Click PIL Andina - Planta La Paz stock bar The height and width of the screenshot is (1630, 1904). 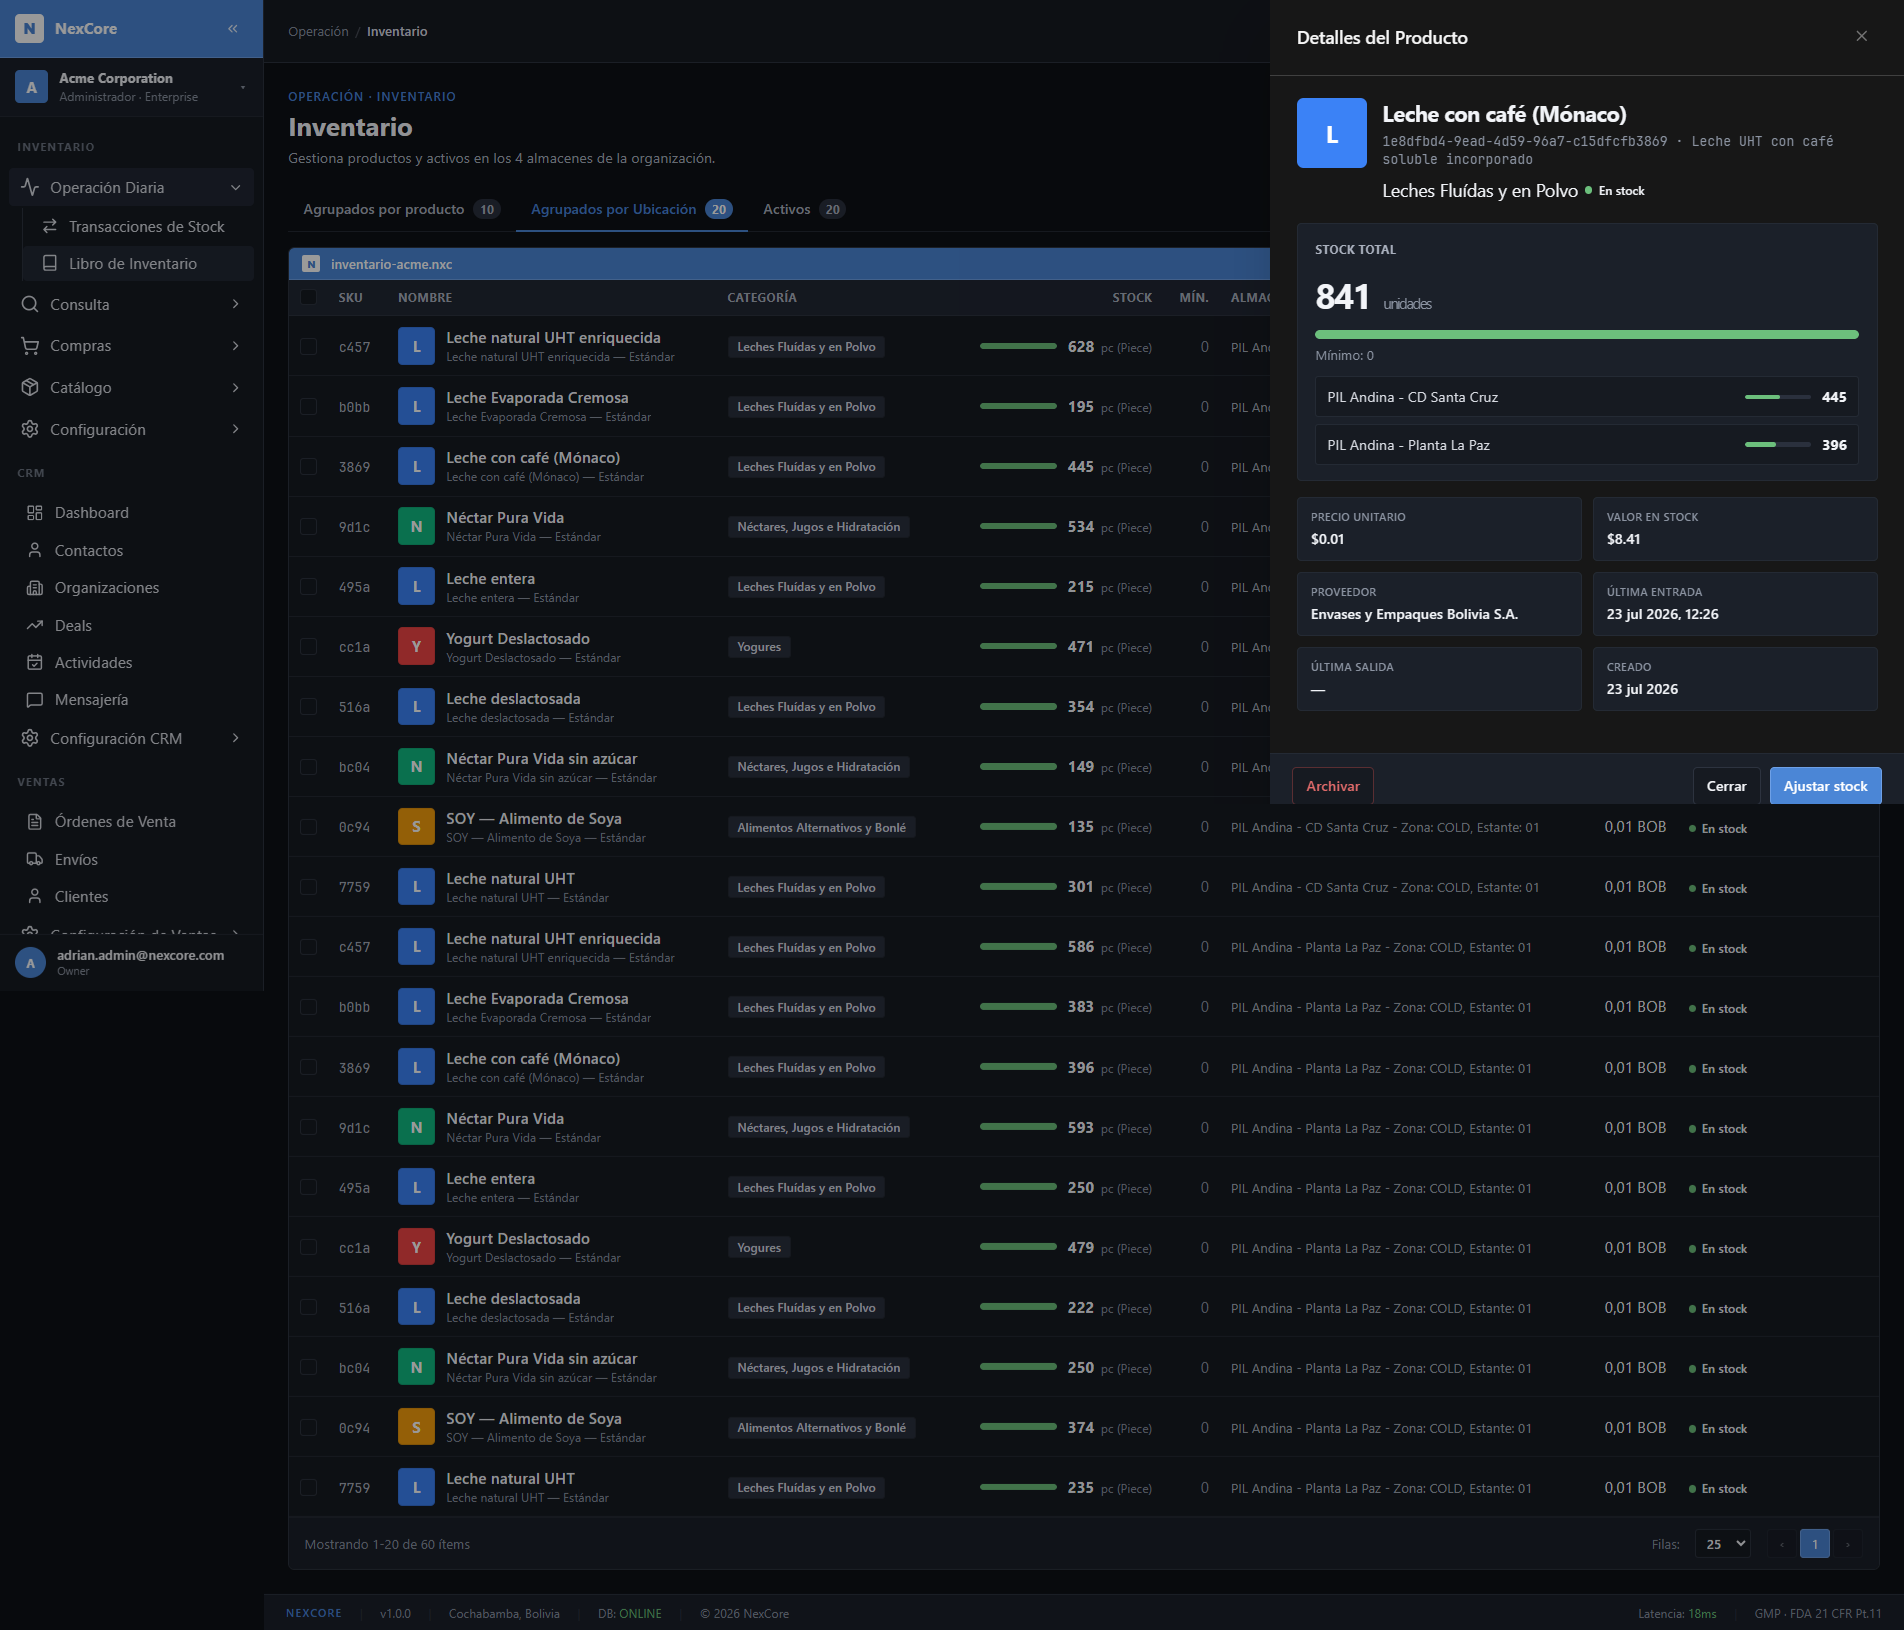[1777, 444]
